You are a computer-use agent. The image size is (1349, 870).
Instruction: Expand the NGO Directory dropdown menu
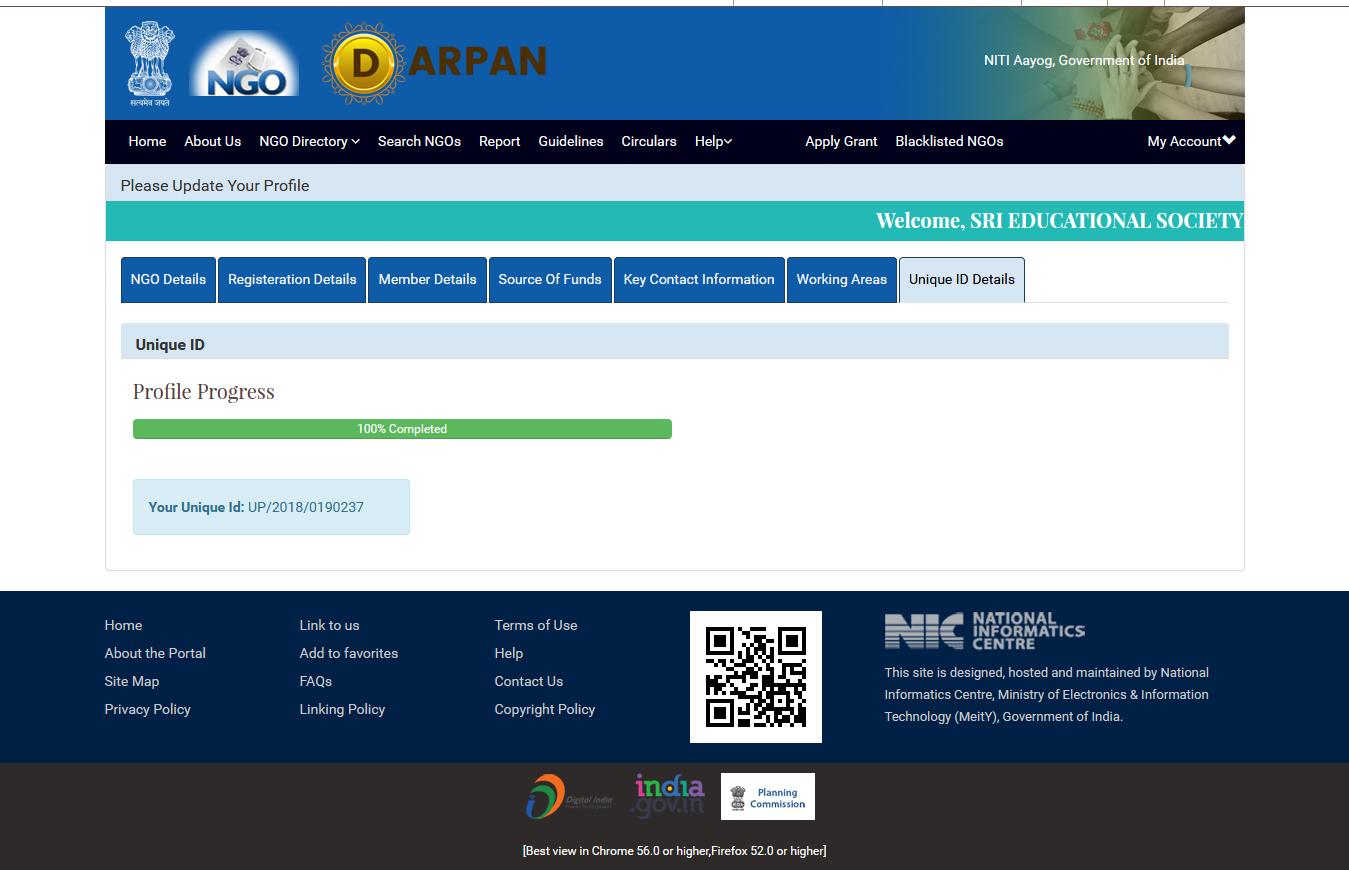(x=309, y=142)
